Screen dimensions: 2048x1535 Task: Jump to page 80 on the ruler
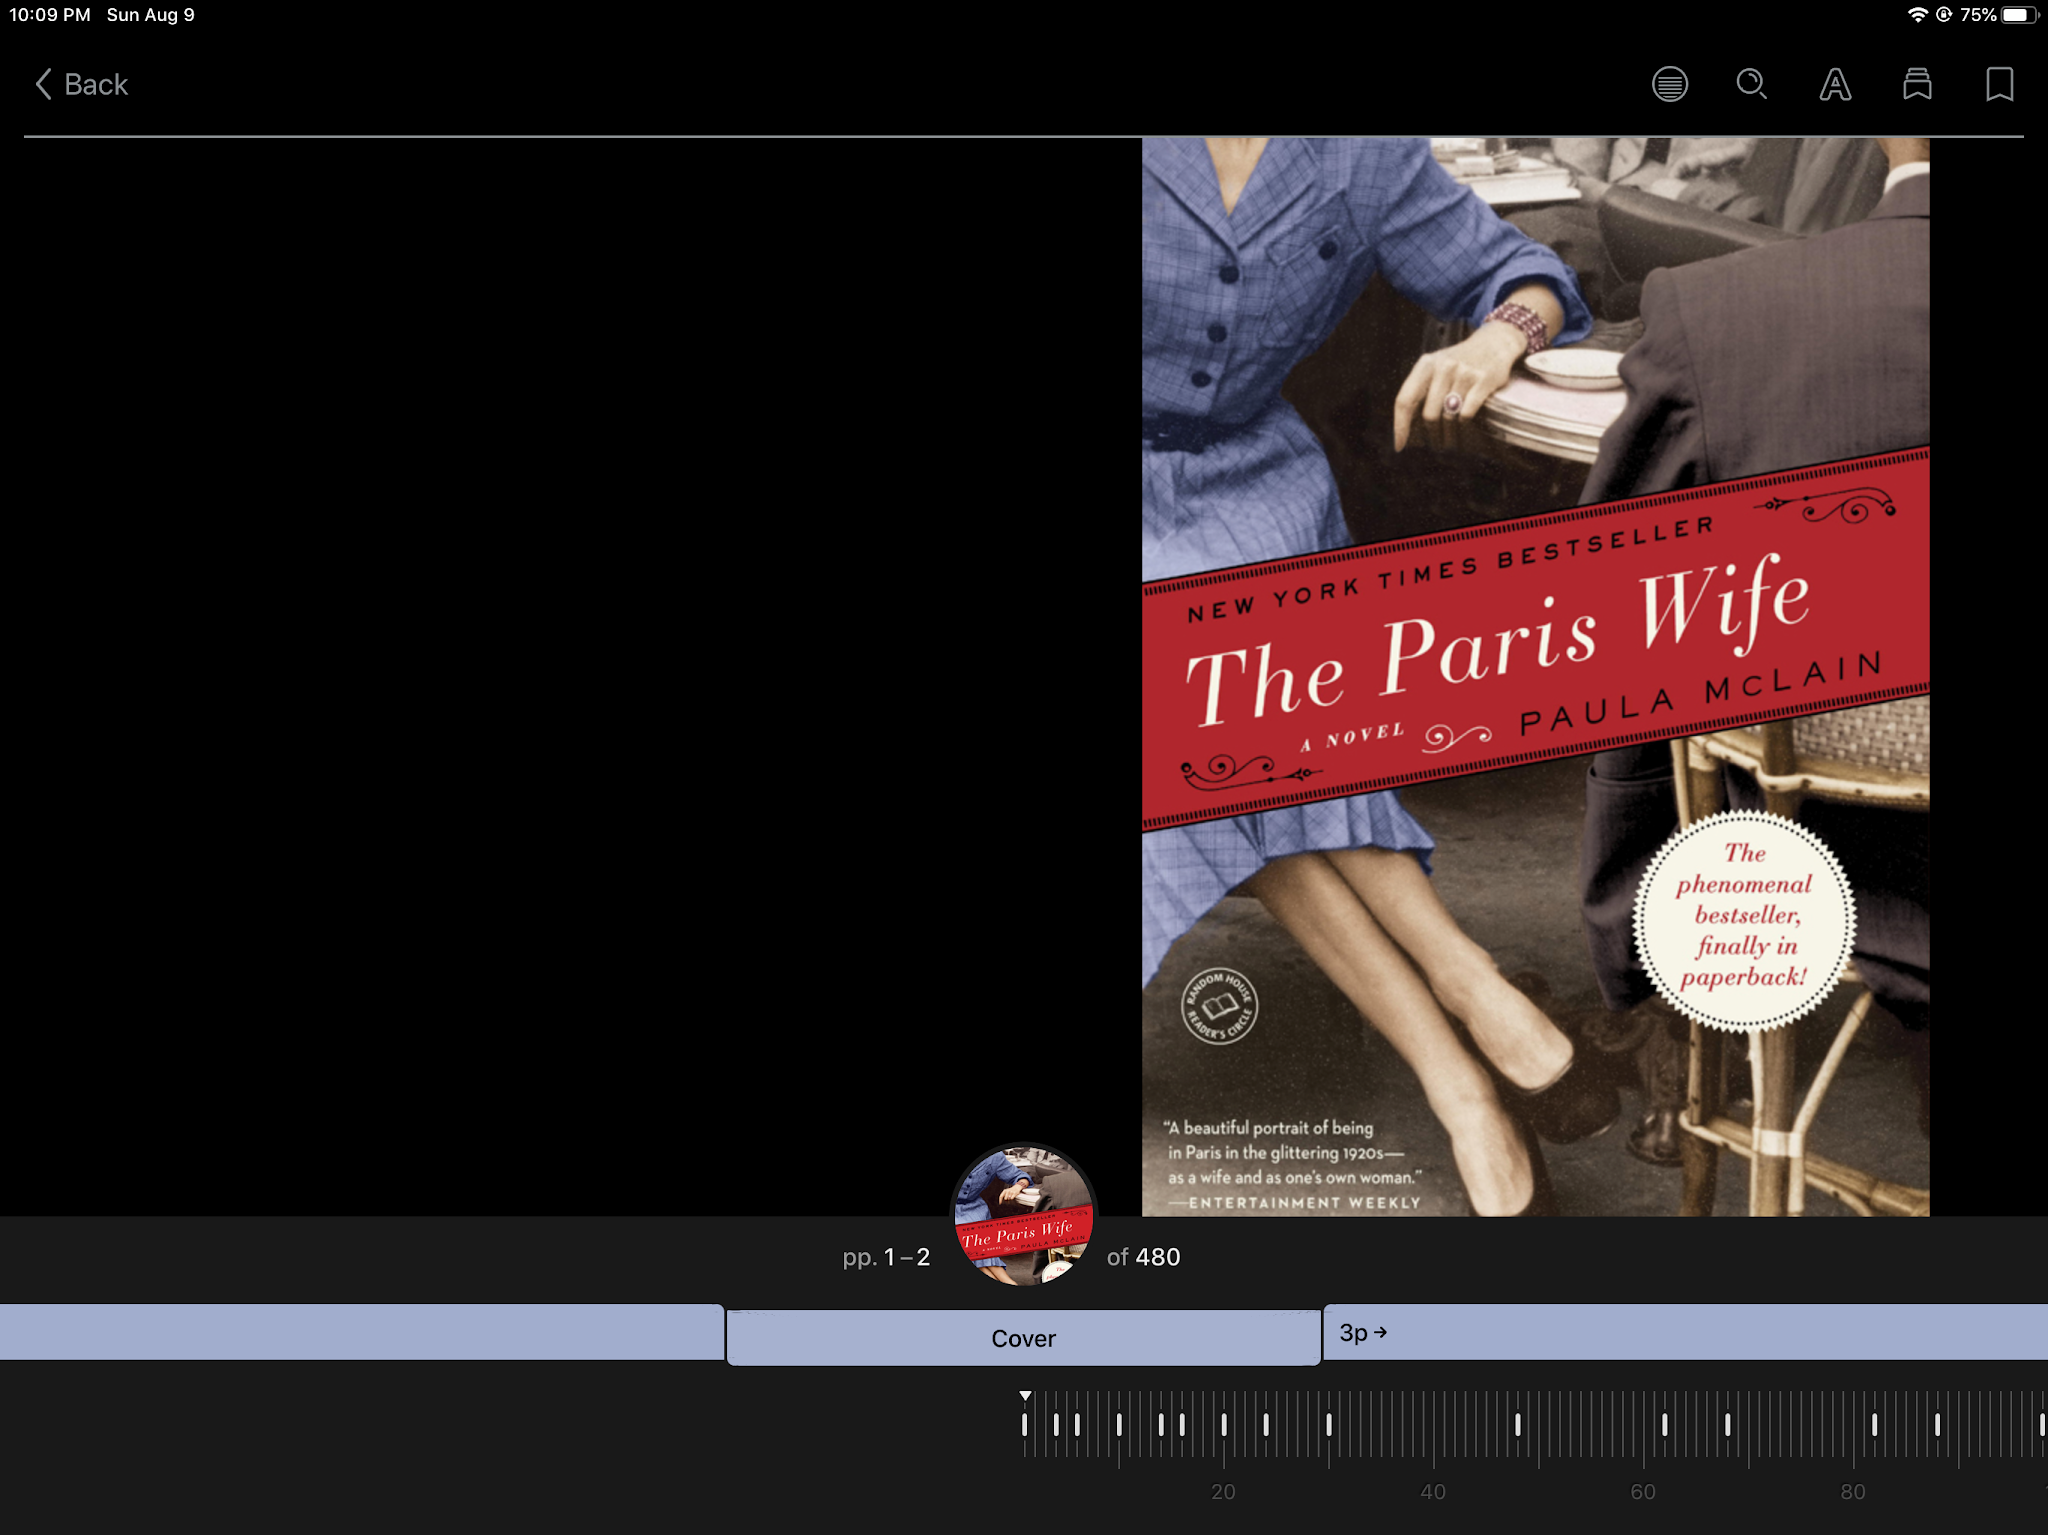coord(1853,1491)
